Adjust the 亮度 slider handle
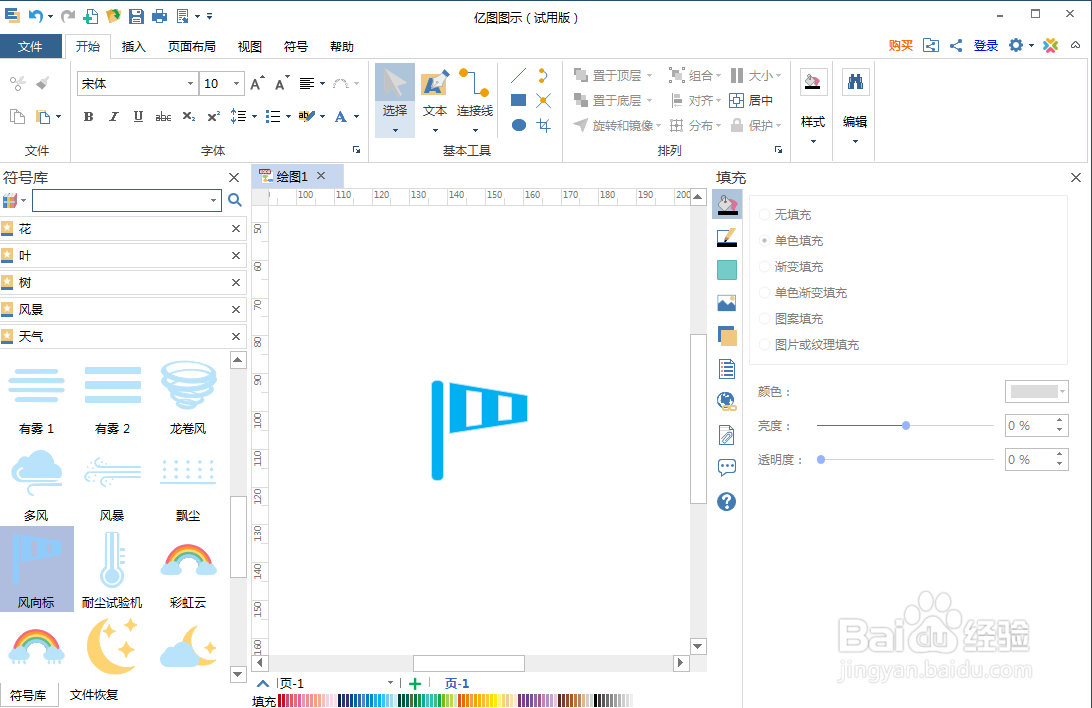The width and height of the screenshot is (1092, 708). pyautogui.click(x=906, y=425)
